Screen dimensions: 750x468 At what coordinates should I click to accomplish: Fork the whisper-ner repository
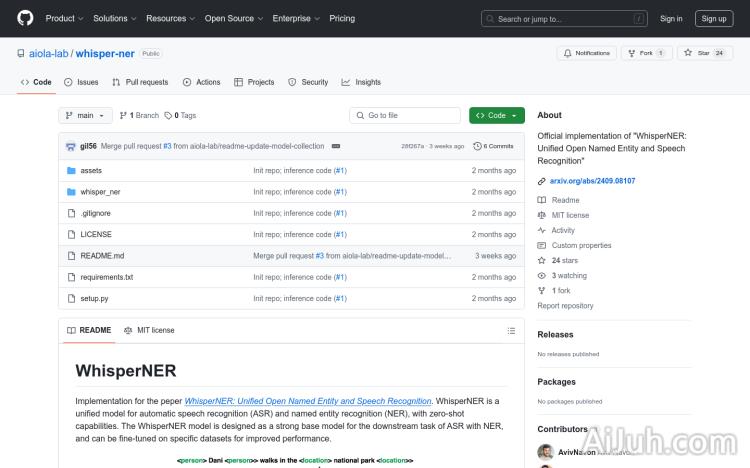646,53
